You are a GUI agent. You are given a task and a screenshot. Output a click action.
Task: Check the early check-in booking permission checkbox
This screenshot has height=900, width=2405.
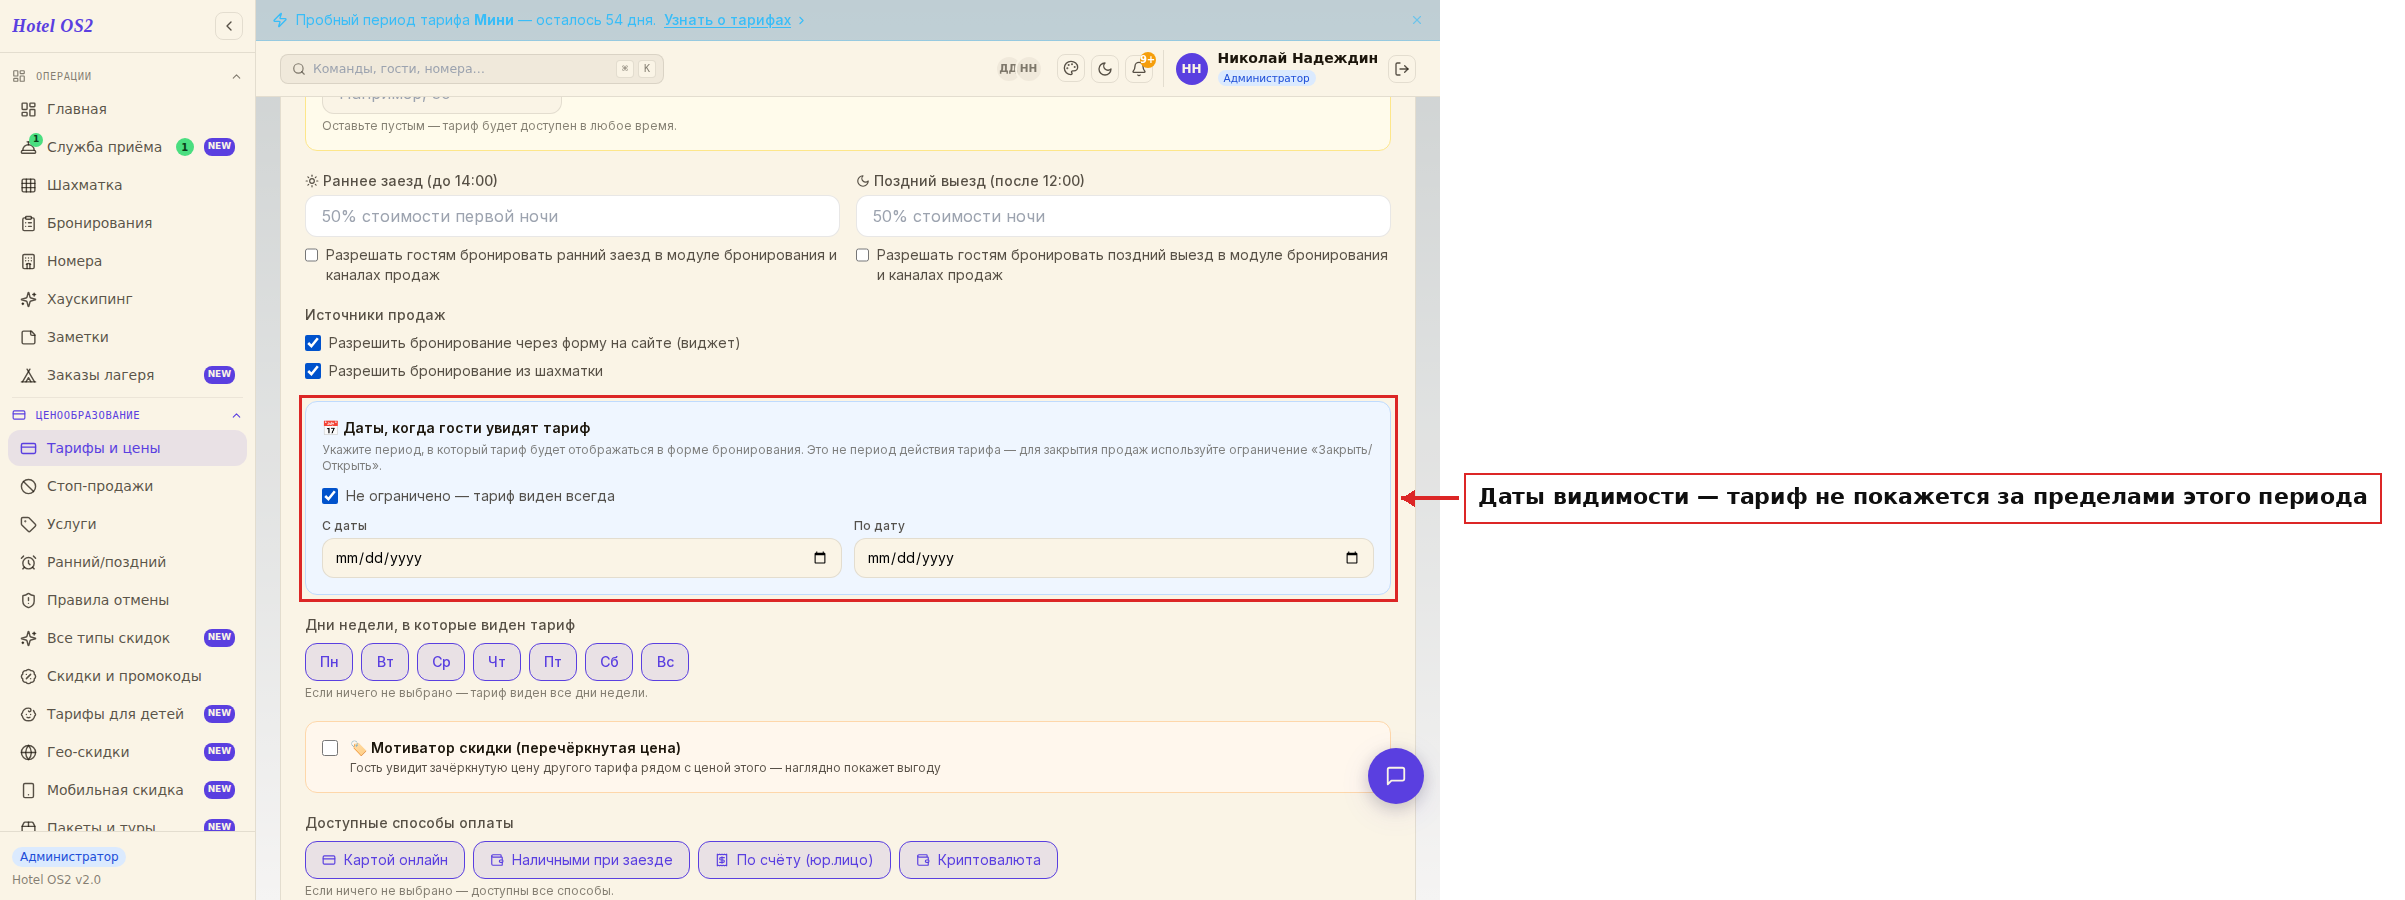(x=312, y=255)
